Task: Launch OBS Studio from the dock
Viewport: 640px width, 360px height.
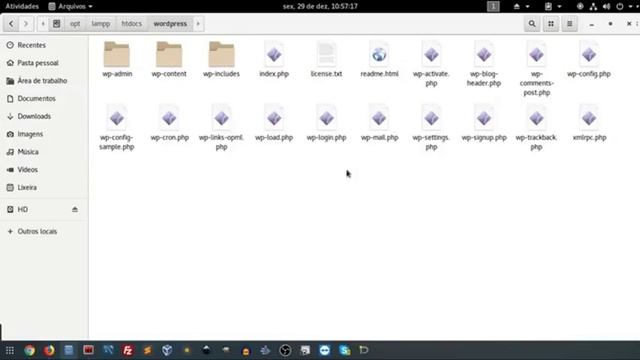Action: (285, 350)
